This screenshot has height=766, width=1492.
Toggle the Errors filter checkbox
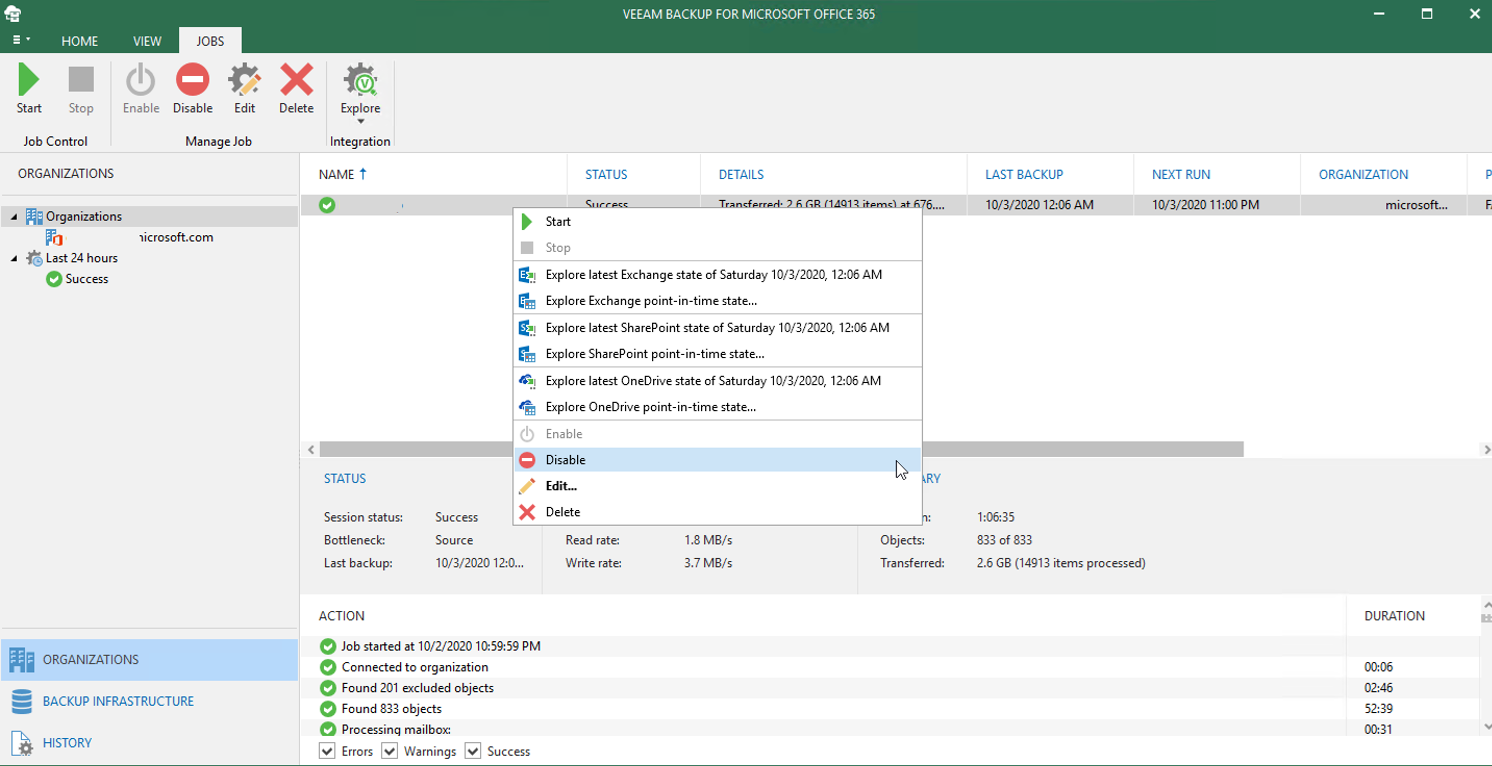[x=327, y=751]
